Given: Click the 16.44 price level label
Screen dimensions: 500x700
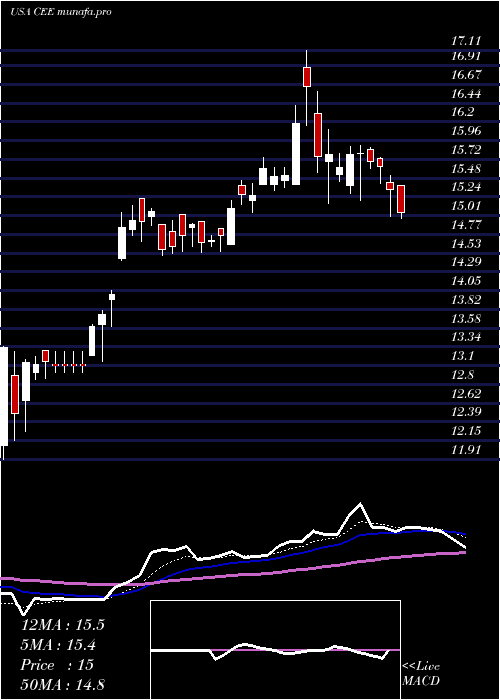Looking at the screenshot, I should pos(466,94).
